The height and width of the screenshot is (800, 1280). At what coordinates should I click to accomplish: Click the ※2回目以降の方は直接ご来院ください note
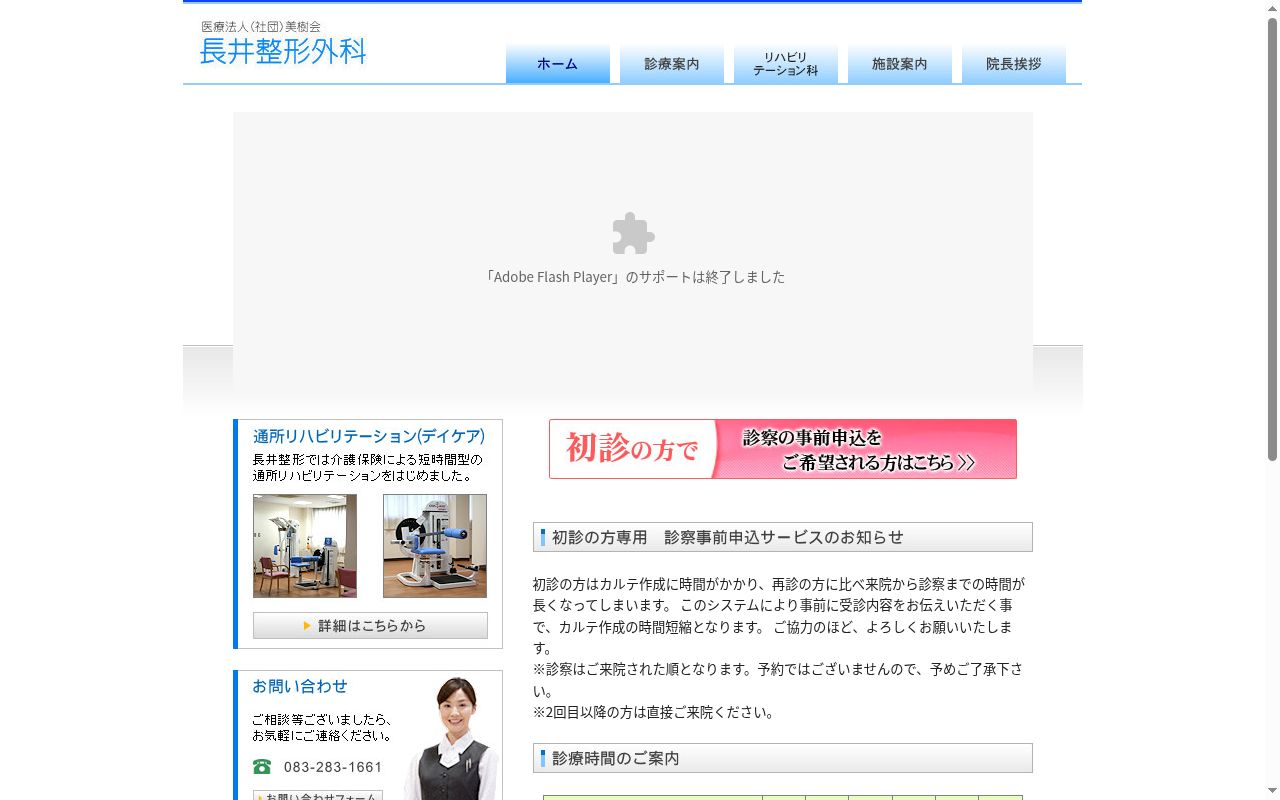(654, 713)
